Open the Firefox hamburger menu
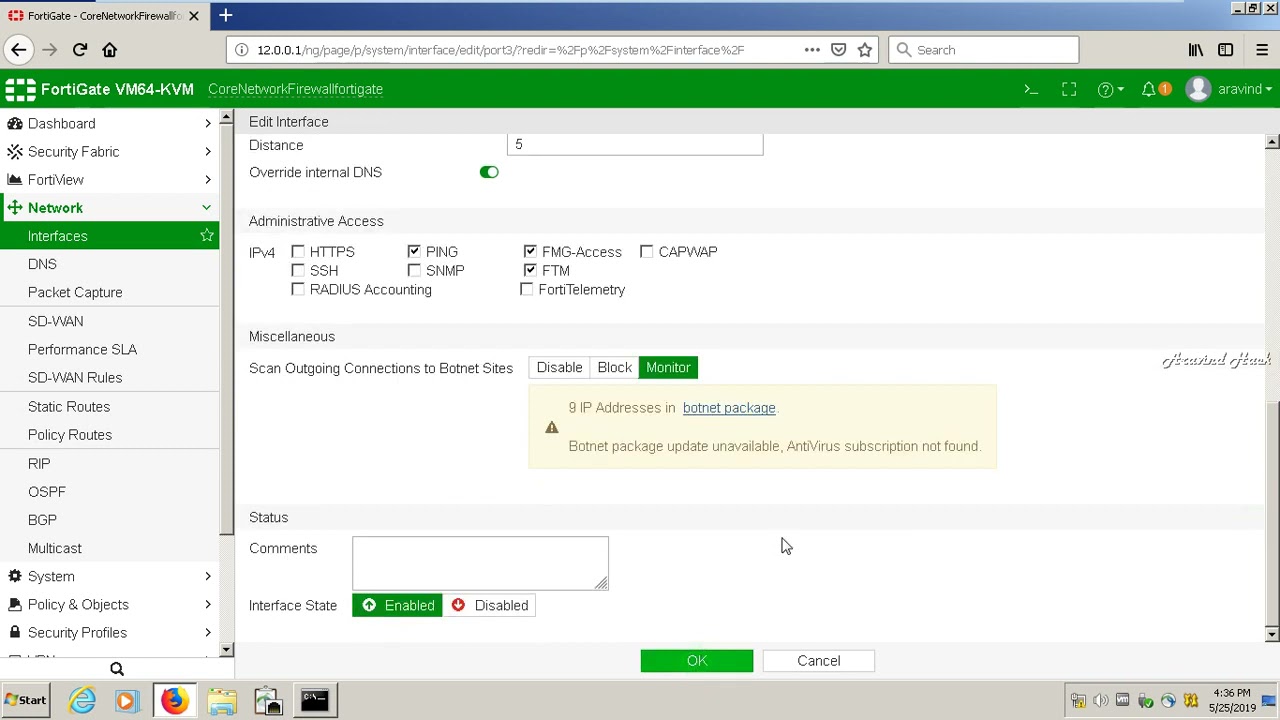1280x720 pixels. (x=1261, y=50)
